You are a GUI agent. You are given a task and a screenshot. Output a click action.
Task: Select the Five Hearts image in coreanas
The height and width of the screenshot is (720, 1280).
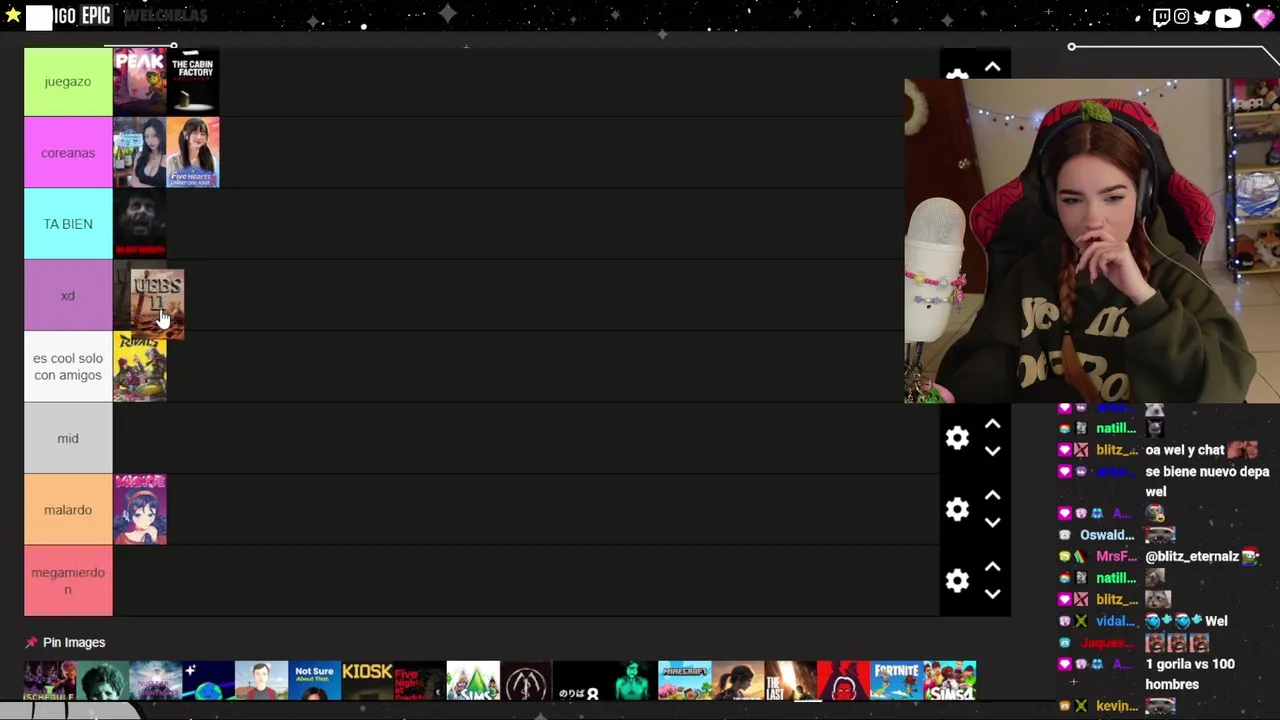pos(193,153)
